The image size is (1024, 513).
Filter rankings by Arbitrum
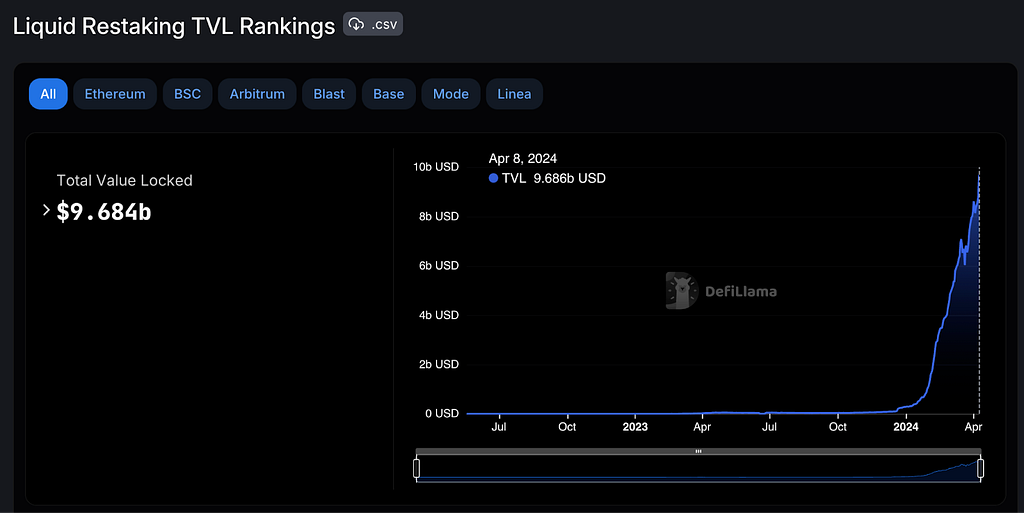257,94
